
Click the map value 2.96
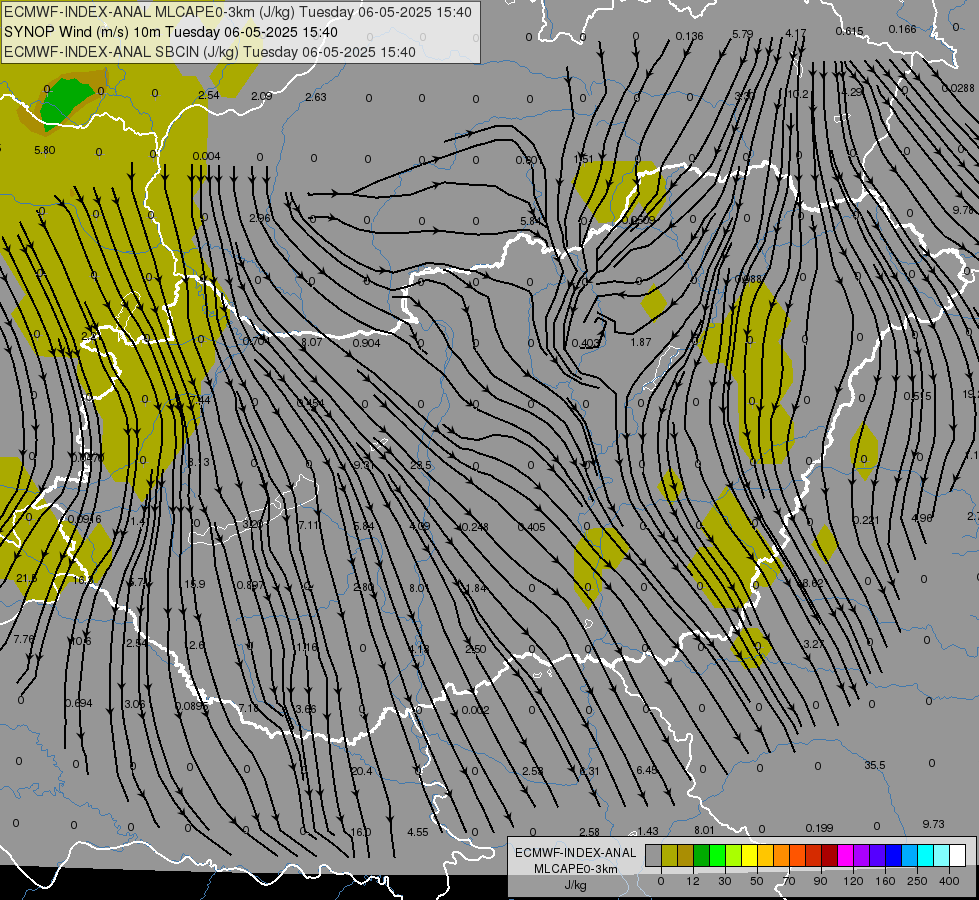point(260,218)
